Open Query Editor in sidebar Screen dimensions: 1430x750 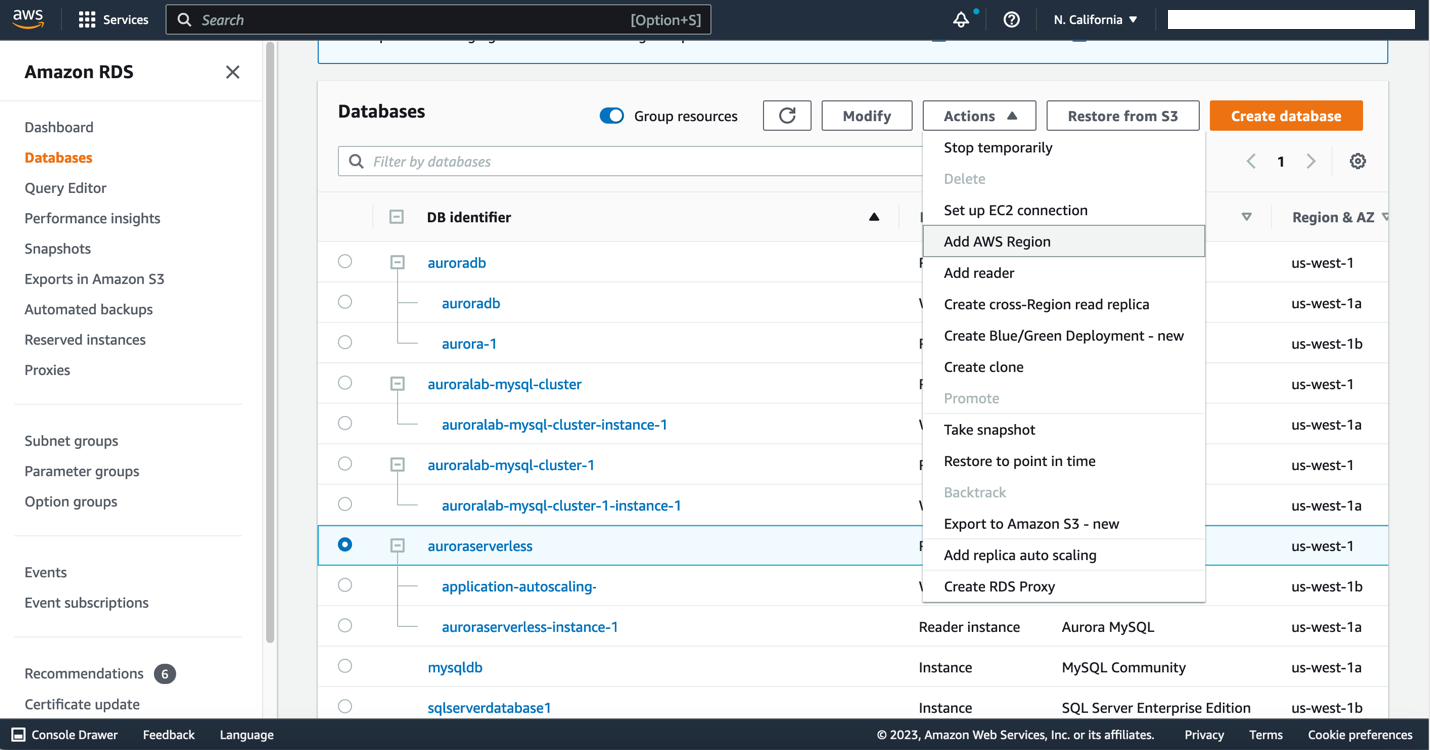coord(65,188)
